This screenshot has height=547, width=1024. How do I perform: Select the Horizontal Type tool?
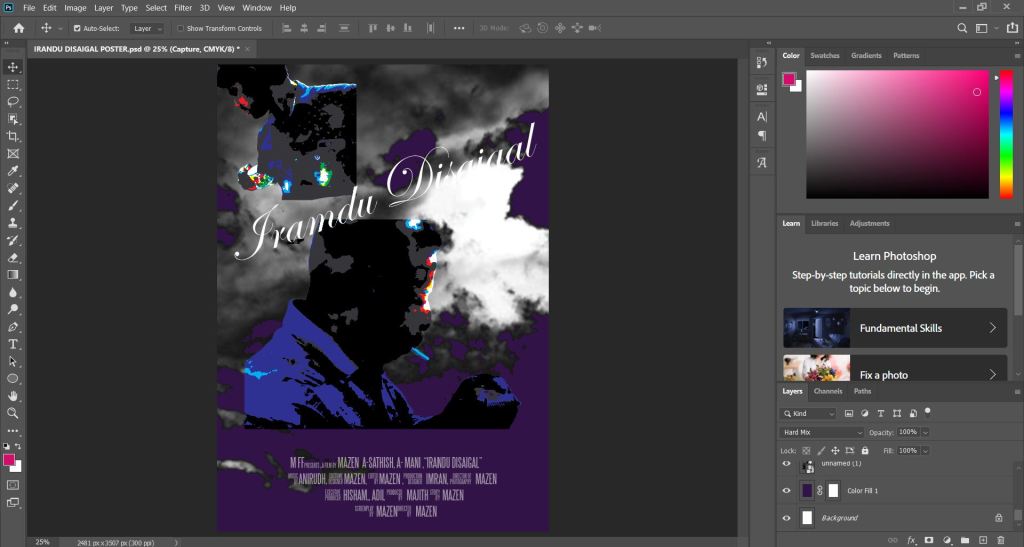click(13, 344)
